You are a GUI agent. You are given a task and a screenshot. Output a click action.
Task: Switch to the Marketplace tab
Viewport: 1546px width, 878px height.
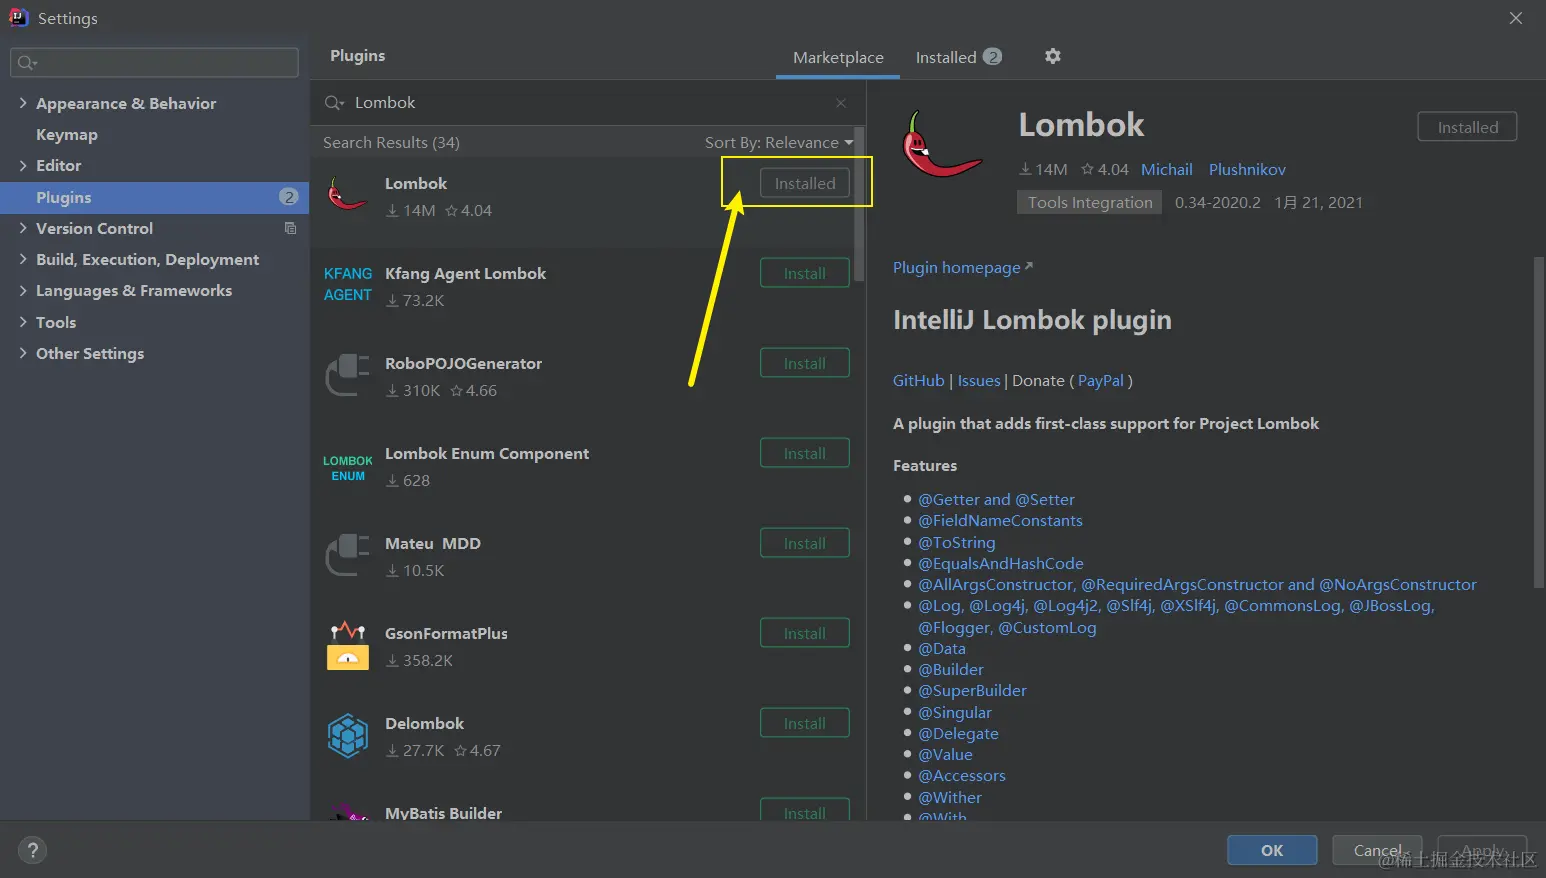coord(838,58)
